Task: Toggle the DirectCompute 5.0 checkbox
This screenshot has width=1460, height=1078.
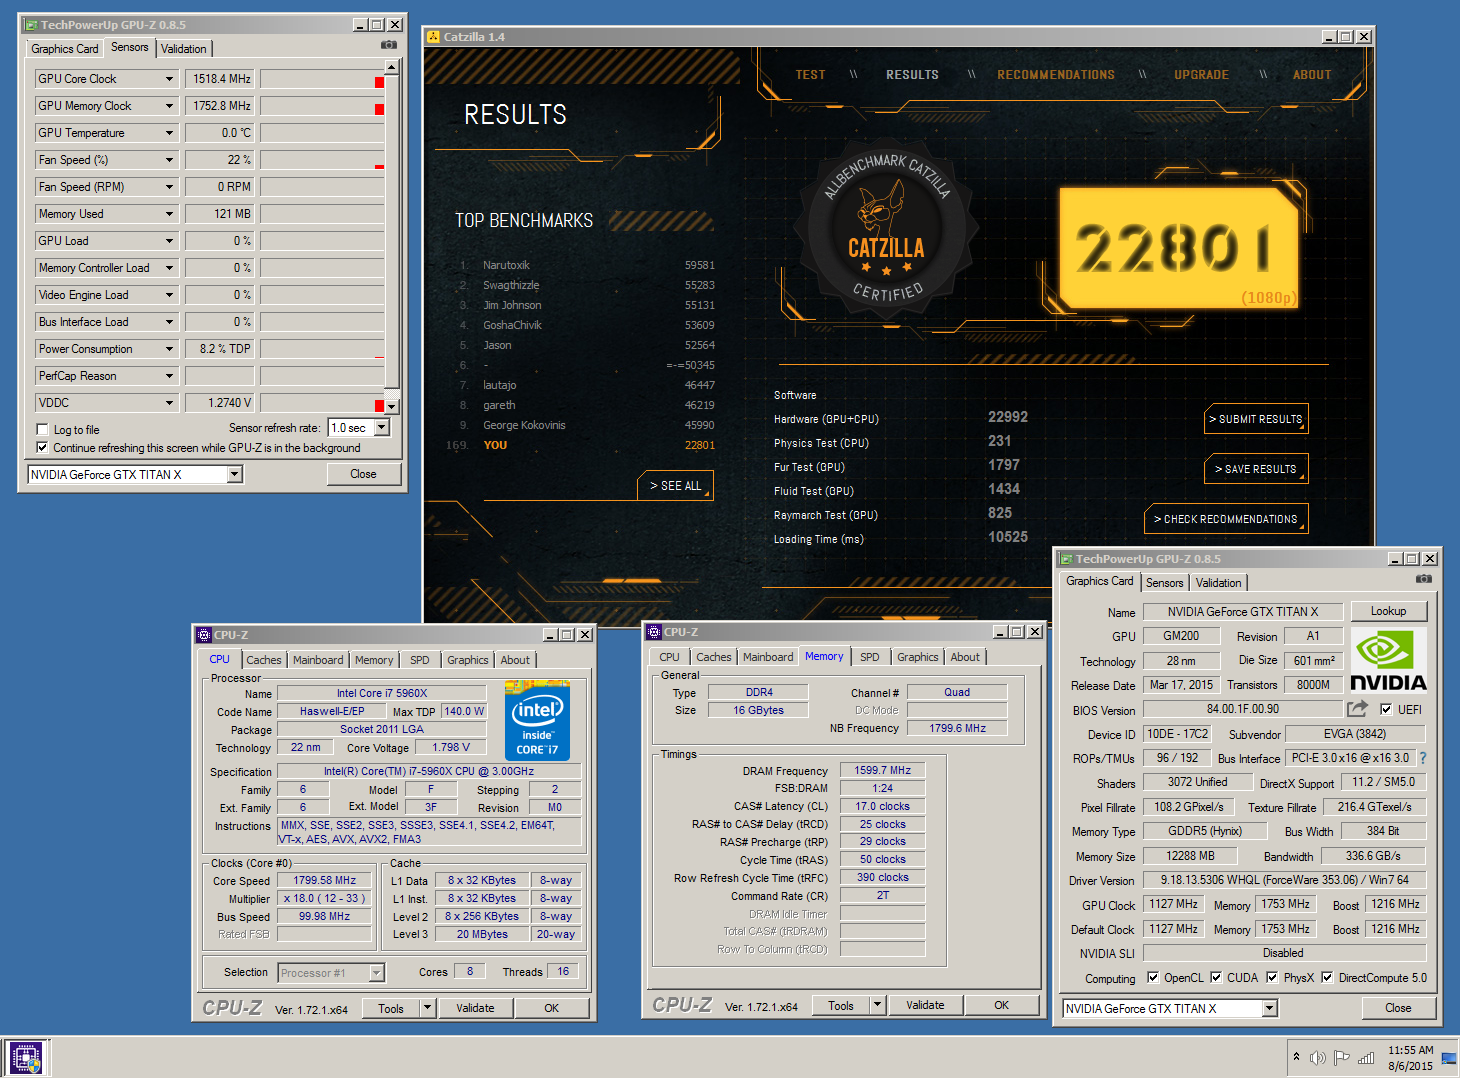Action: click(1327, 978)
